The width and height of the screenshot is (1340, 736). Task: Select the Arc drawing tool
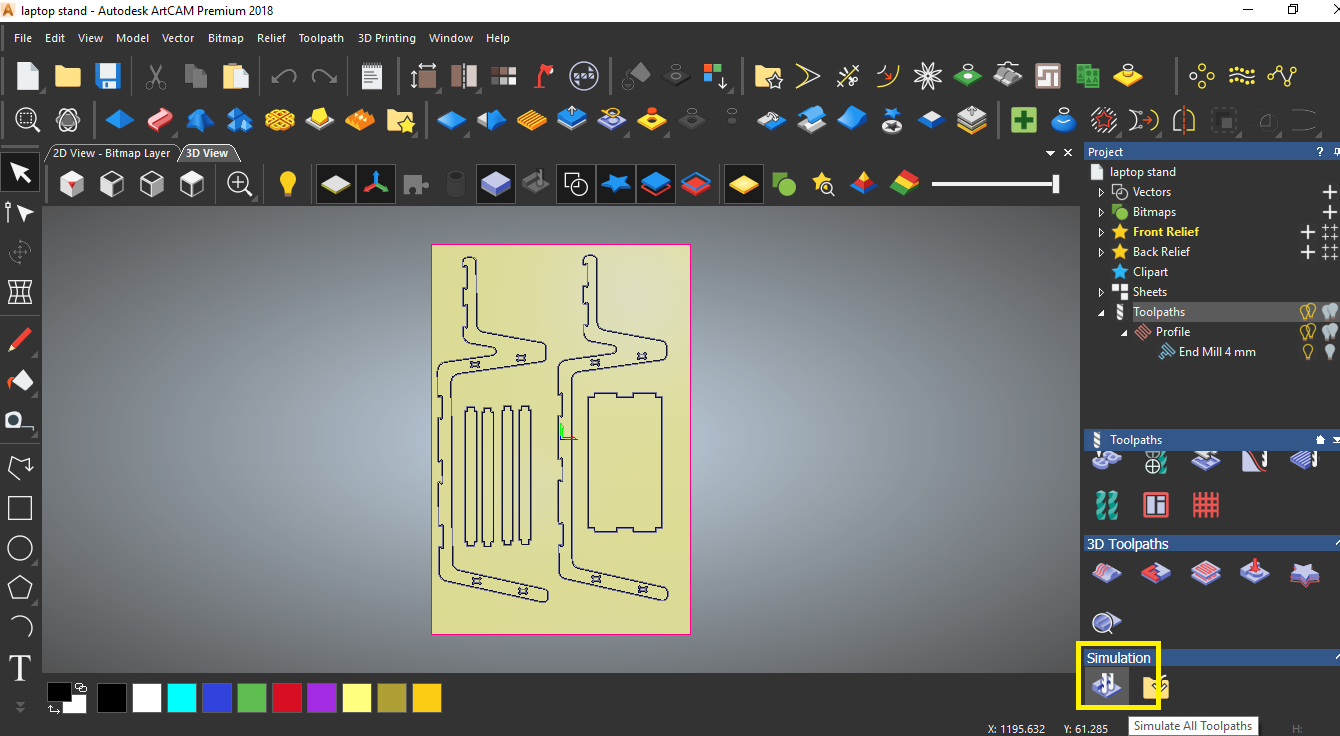tap(20, 628)
